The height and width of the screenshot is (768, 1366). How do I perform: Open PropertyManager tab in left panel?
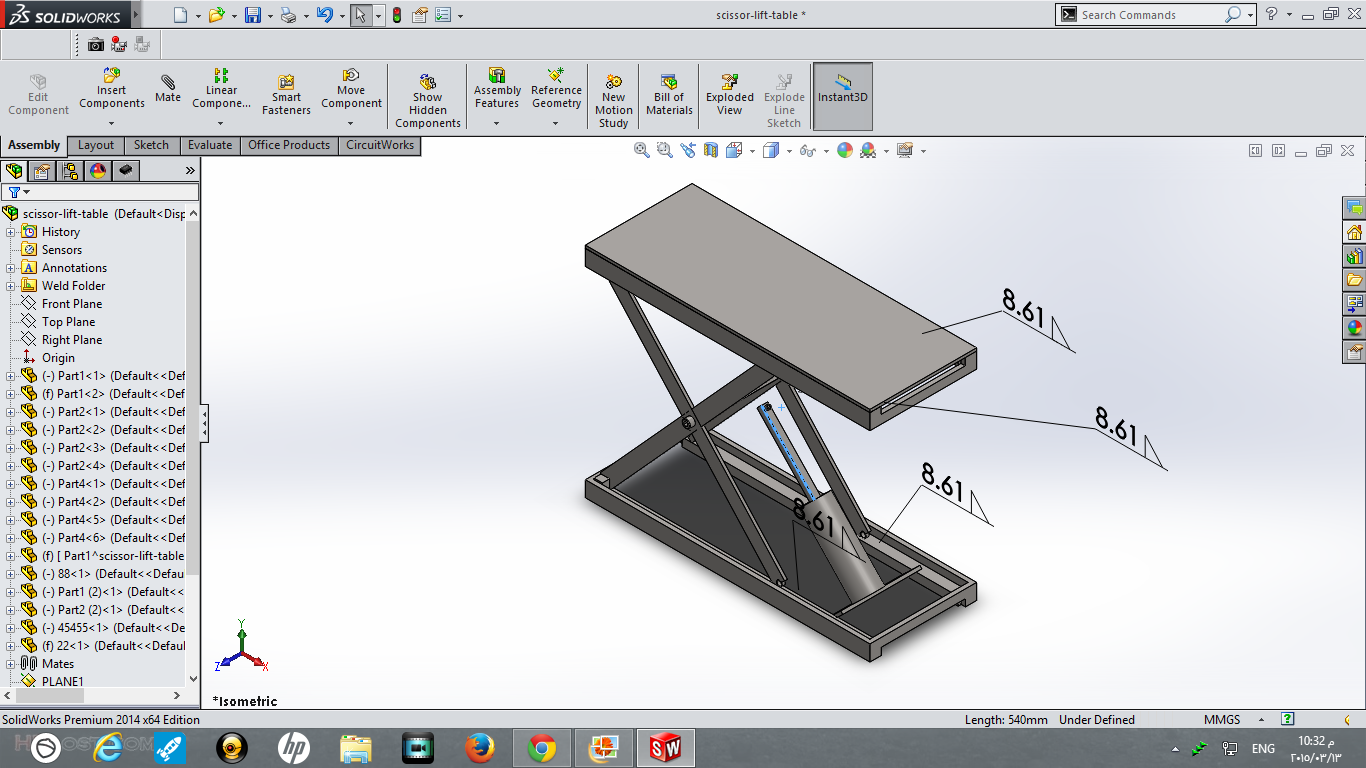click(42, 171)
